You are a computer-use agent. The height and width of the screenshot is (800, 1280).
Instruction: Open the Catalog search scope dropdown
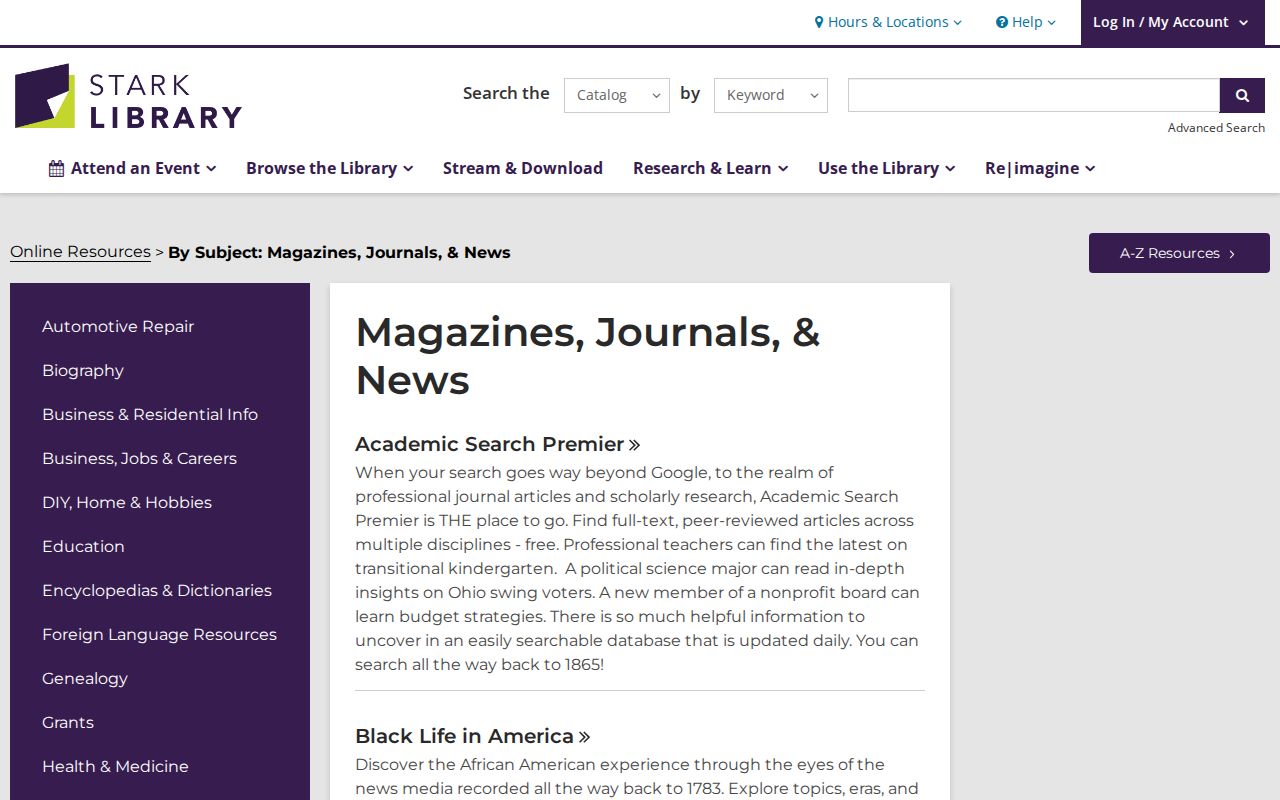(617, 95)
